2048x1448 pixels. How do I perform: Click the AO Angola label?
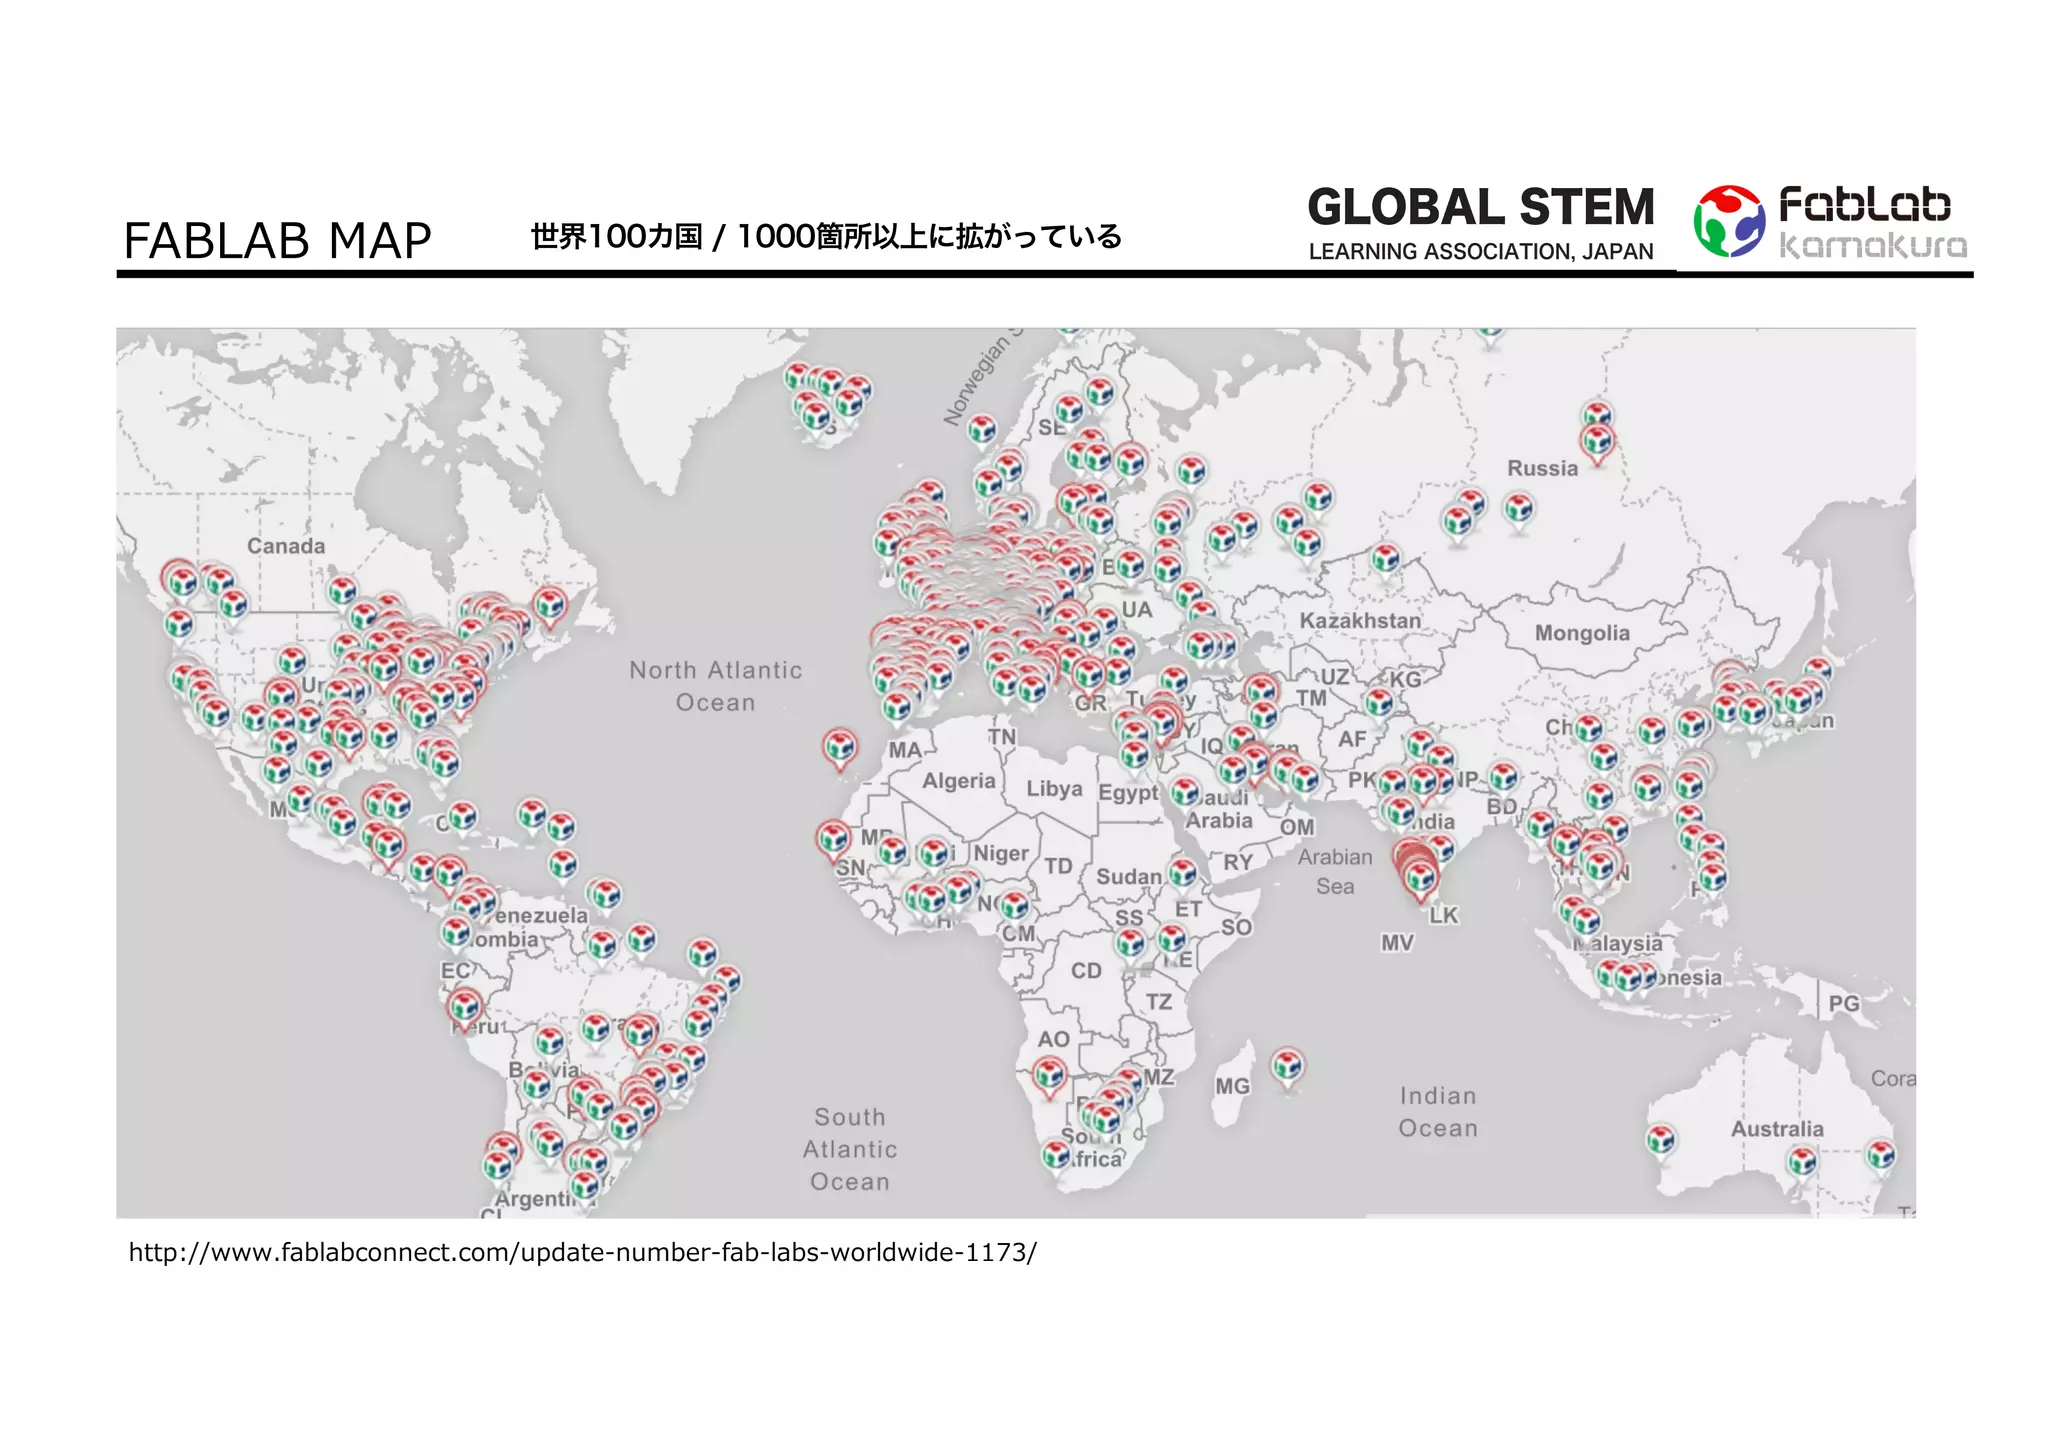(x=1053, y=1039)
